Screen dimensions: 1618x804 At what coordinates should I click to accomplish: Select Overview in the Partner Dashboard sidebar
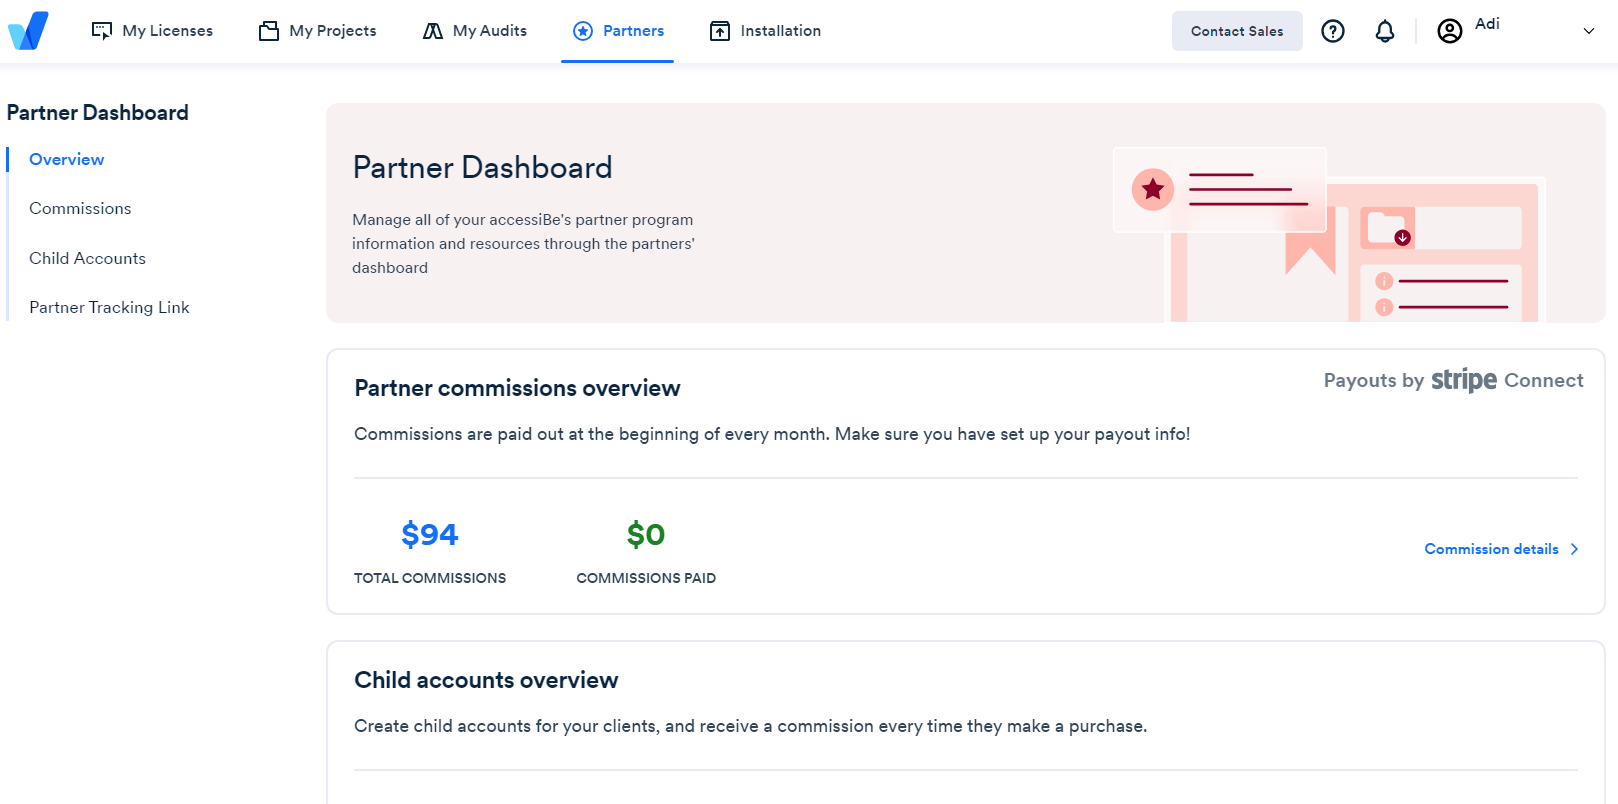[x=66, y=159]
